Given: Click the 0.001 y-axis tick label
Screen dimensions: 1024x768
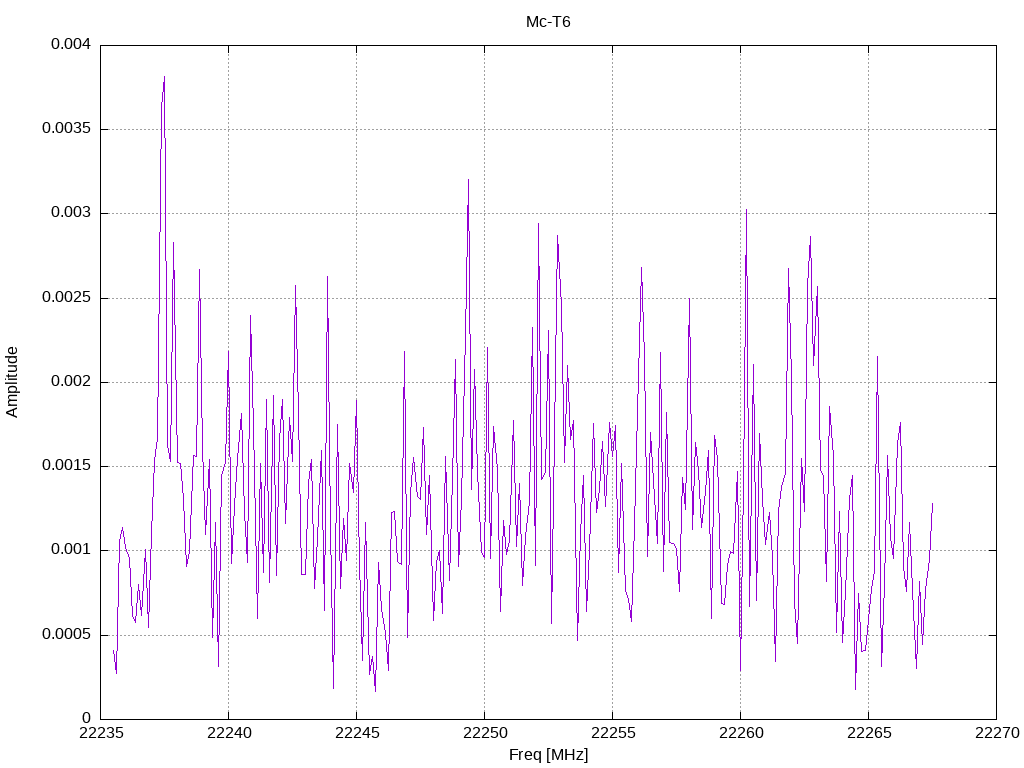Looking at the screenshot, I should click(71, 550).
